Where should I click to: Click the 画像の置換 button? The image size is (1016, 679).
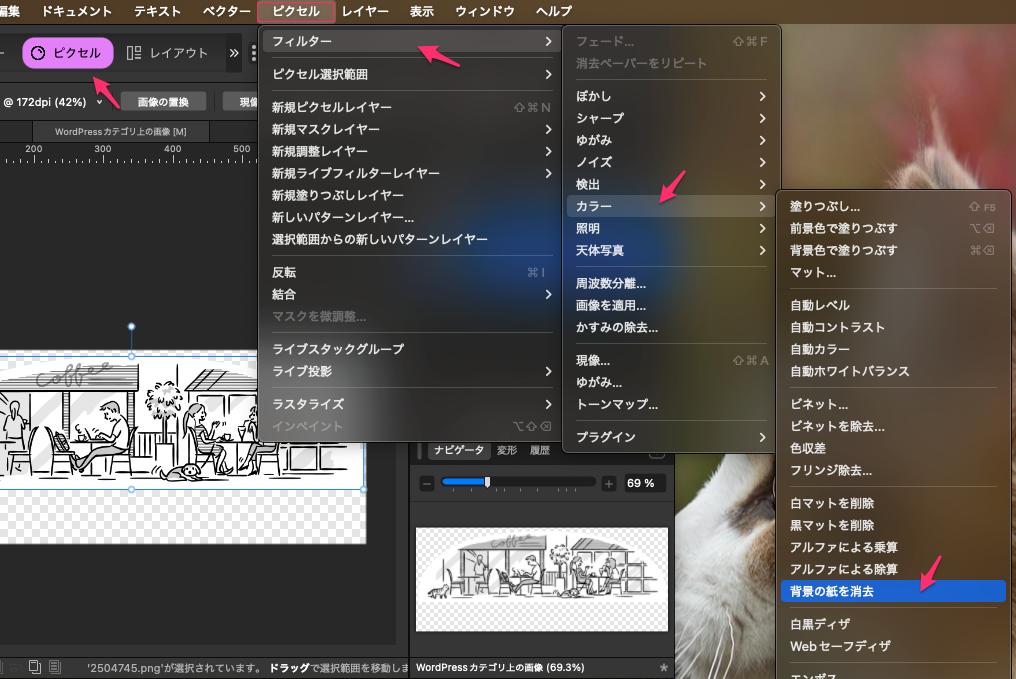click(164, 101)
